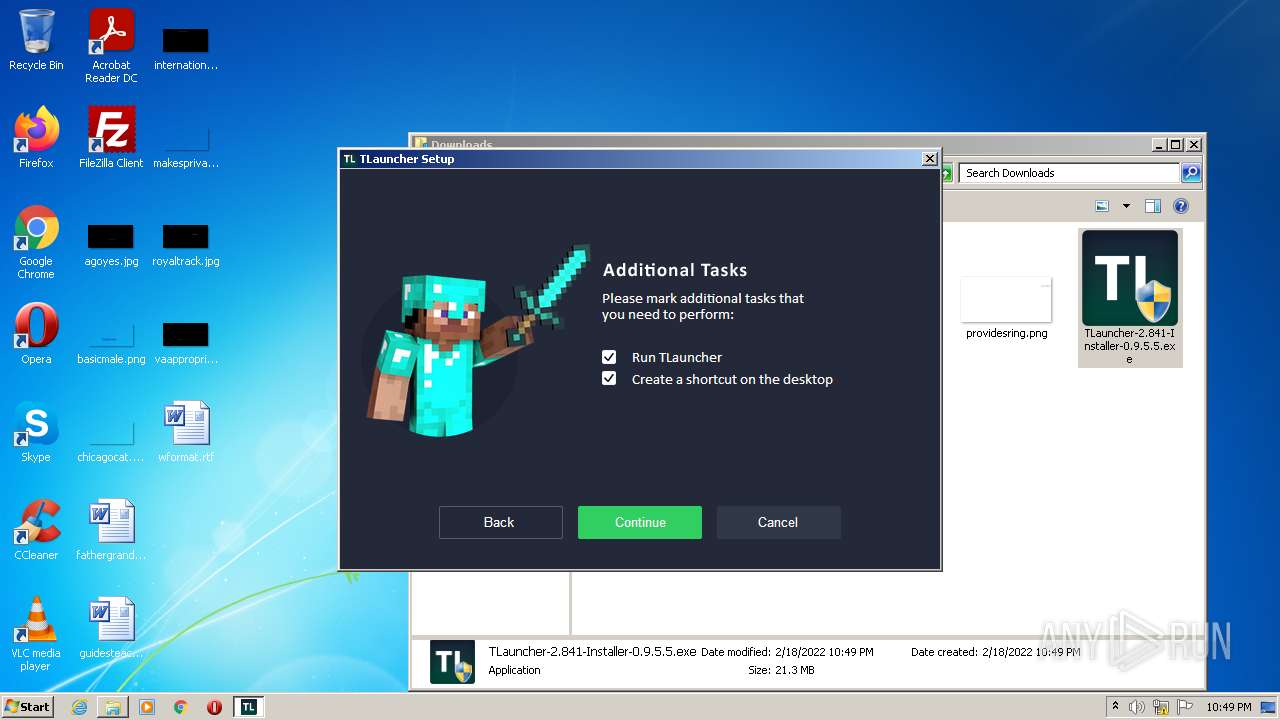This screenshot has width=1280, height=720.
Task: Click the Size: 21.3 MB detail text
Action: click(781, 670)
